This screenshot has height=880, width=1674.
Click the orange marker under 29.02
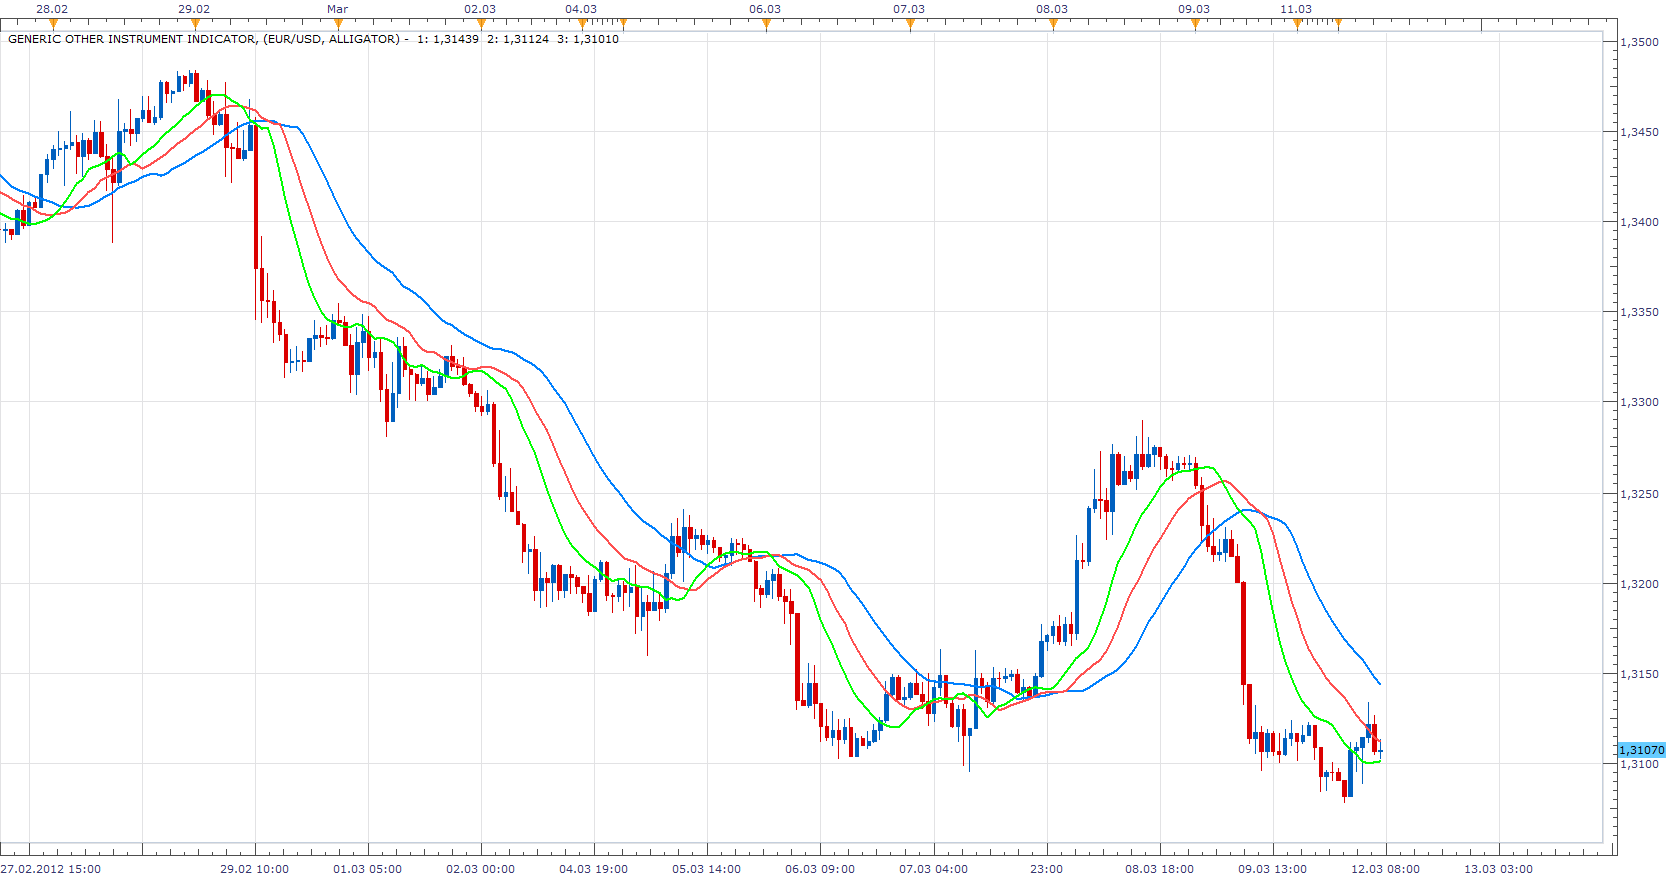(195, 24)
